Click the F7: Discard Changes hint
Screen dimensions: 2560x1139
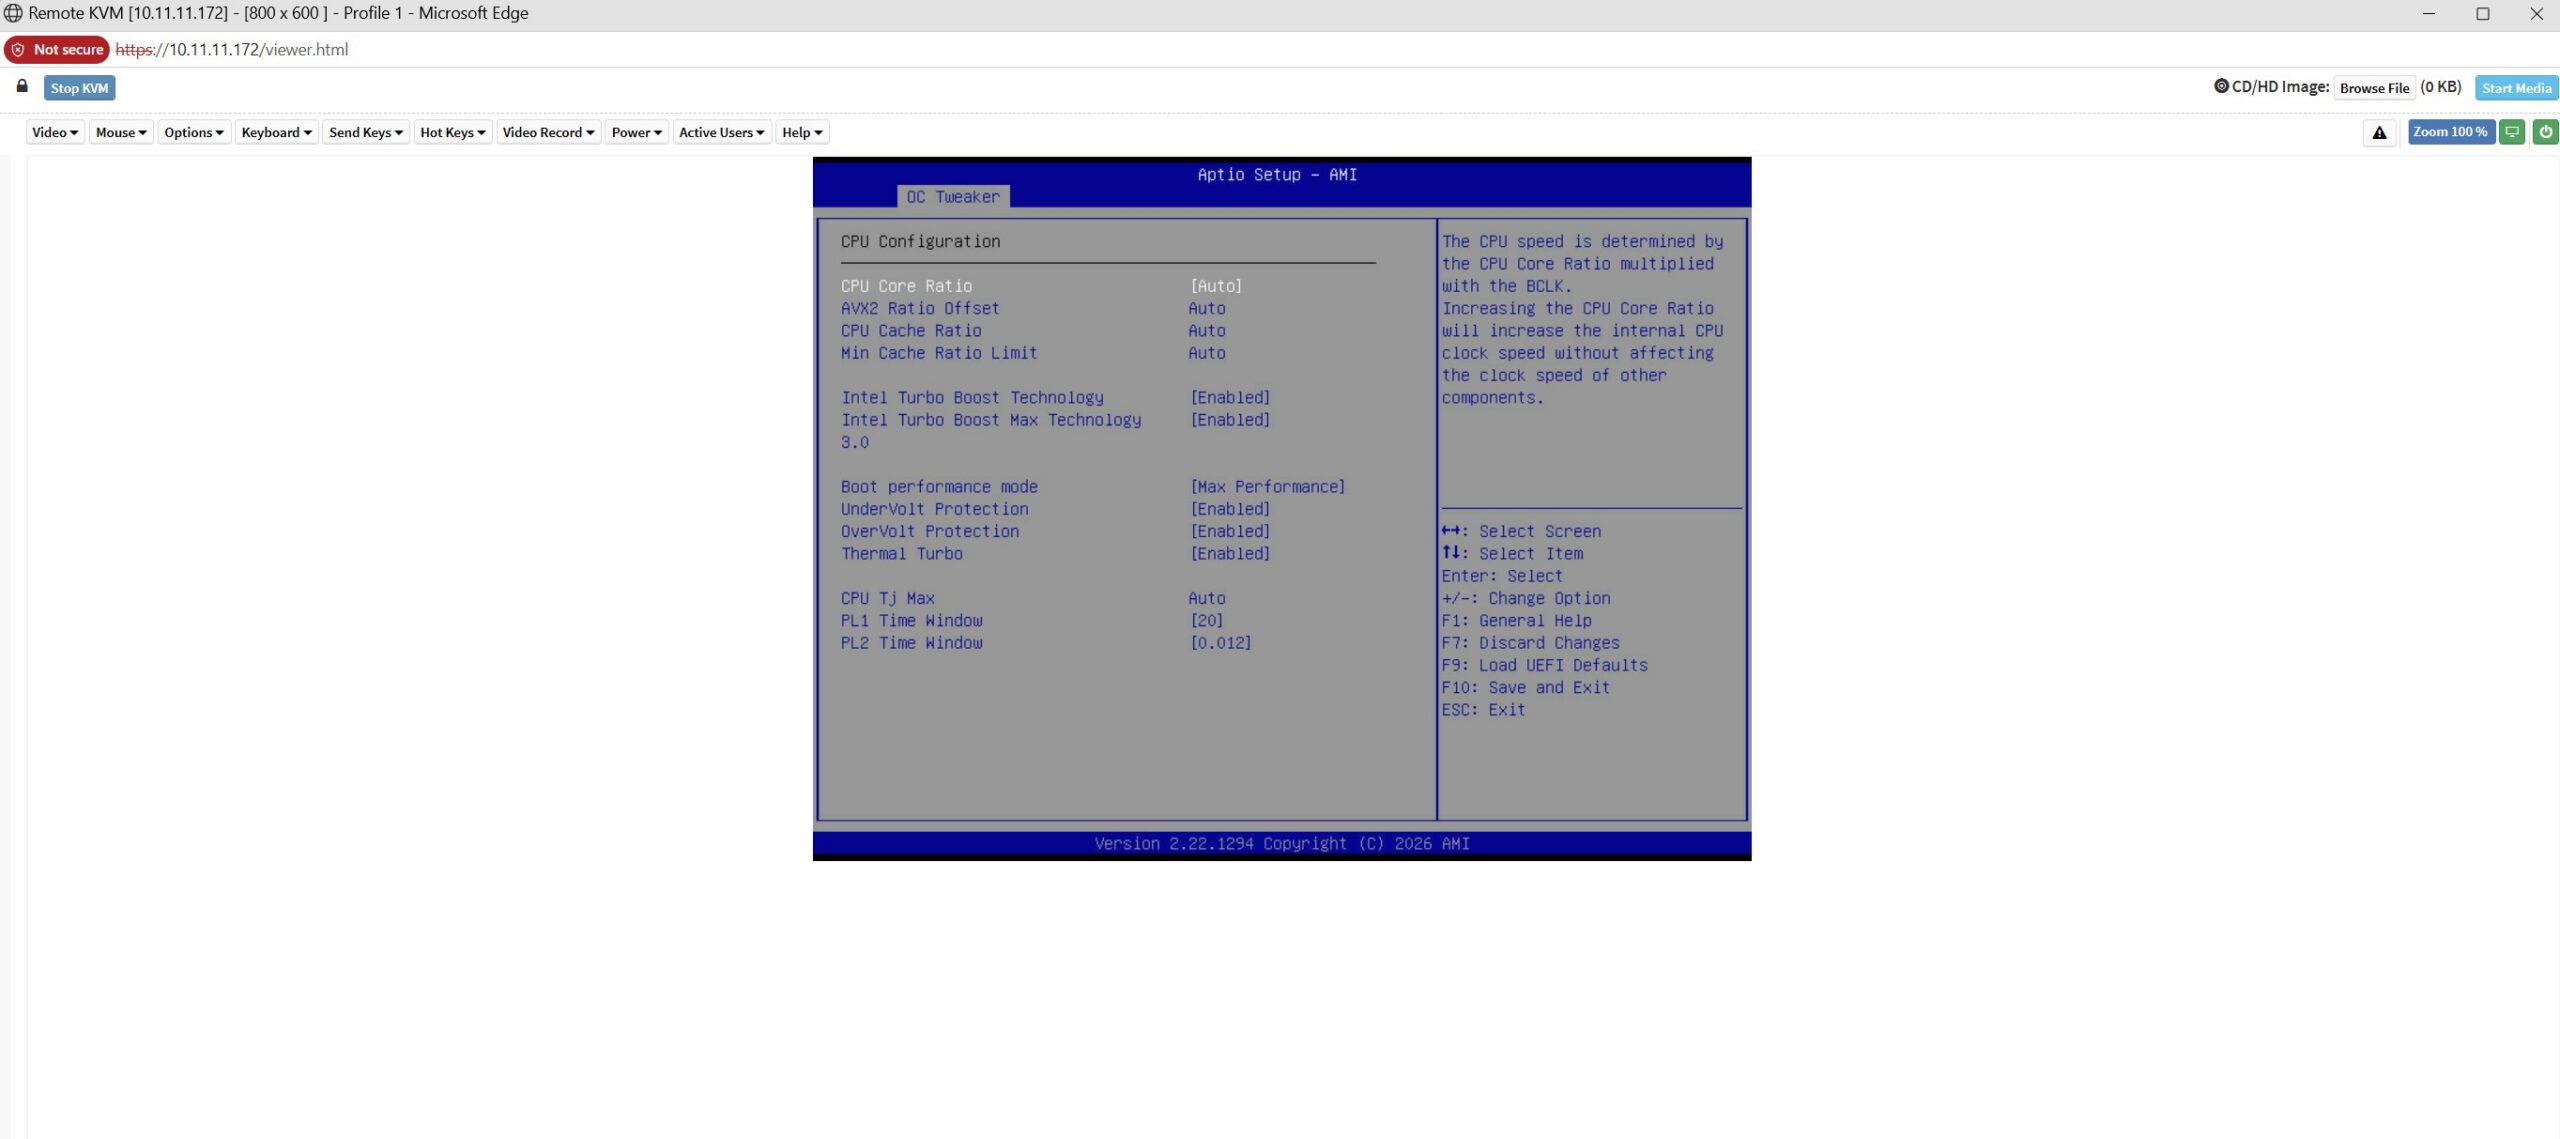pyautogui.click(x=1530, y=643)
